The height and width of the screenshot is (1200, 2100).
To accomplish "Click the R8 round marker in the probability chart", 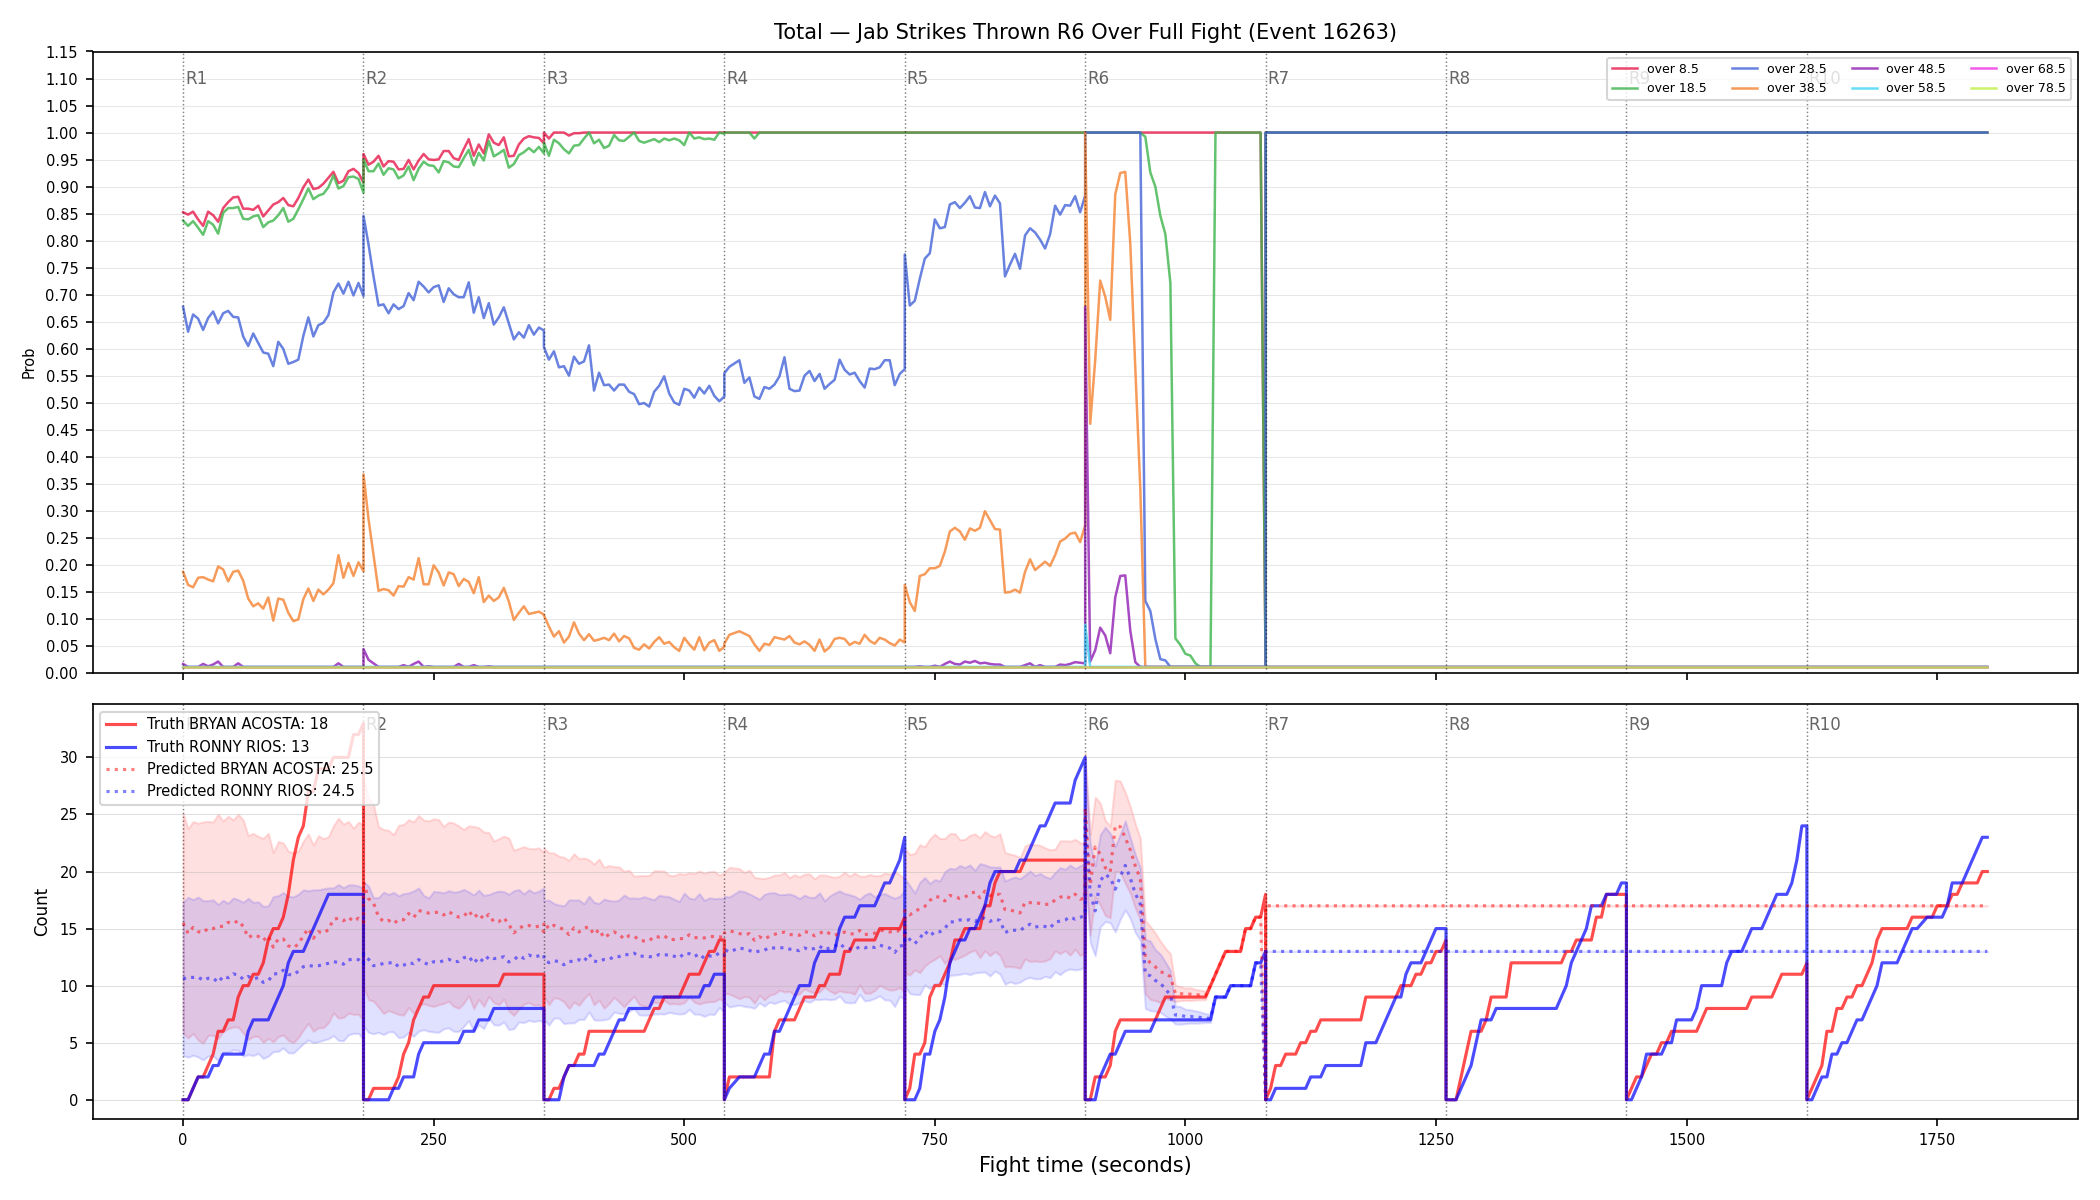I will [x=1459, y=78].
